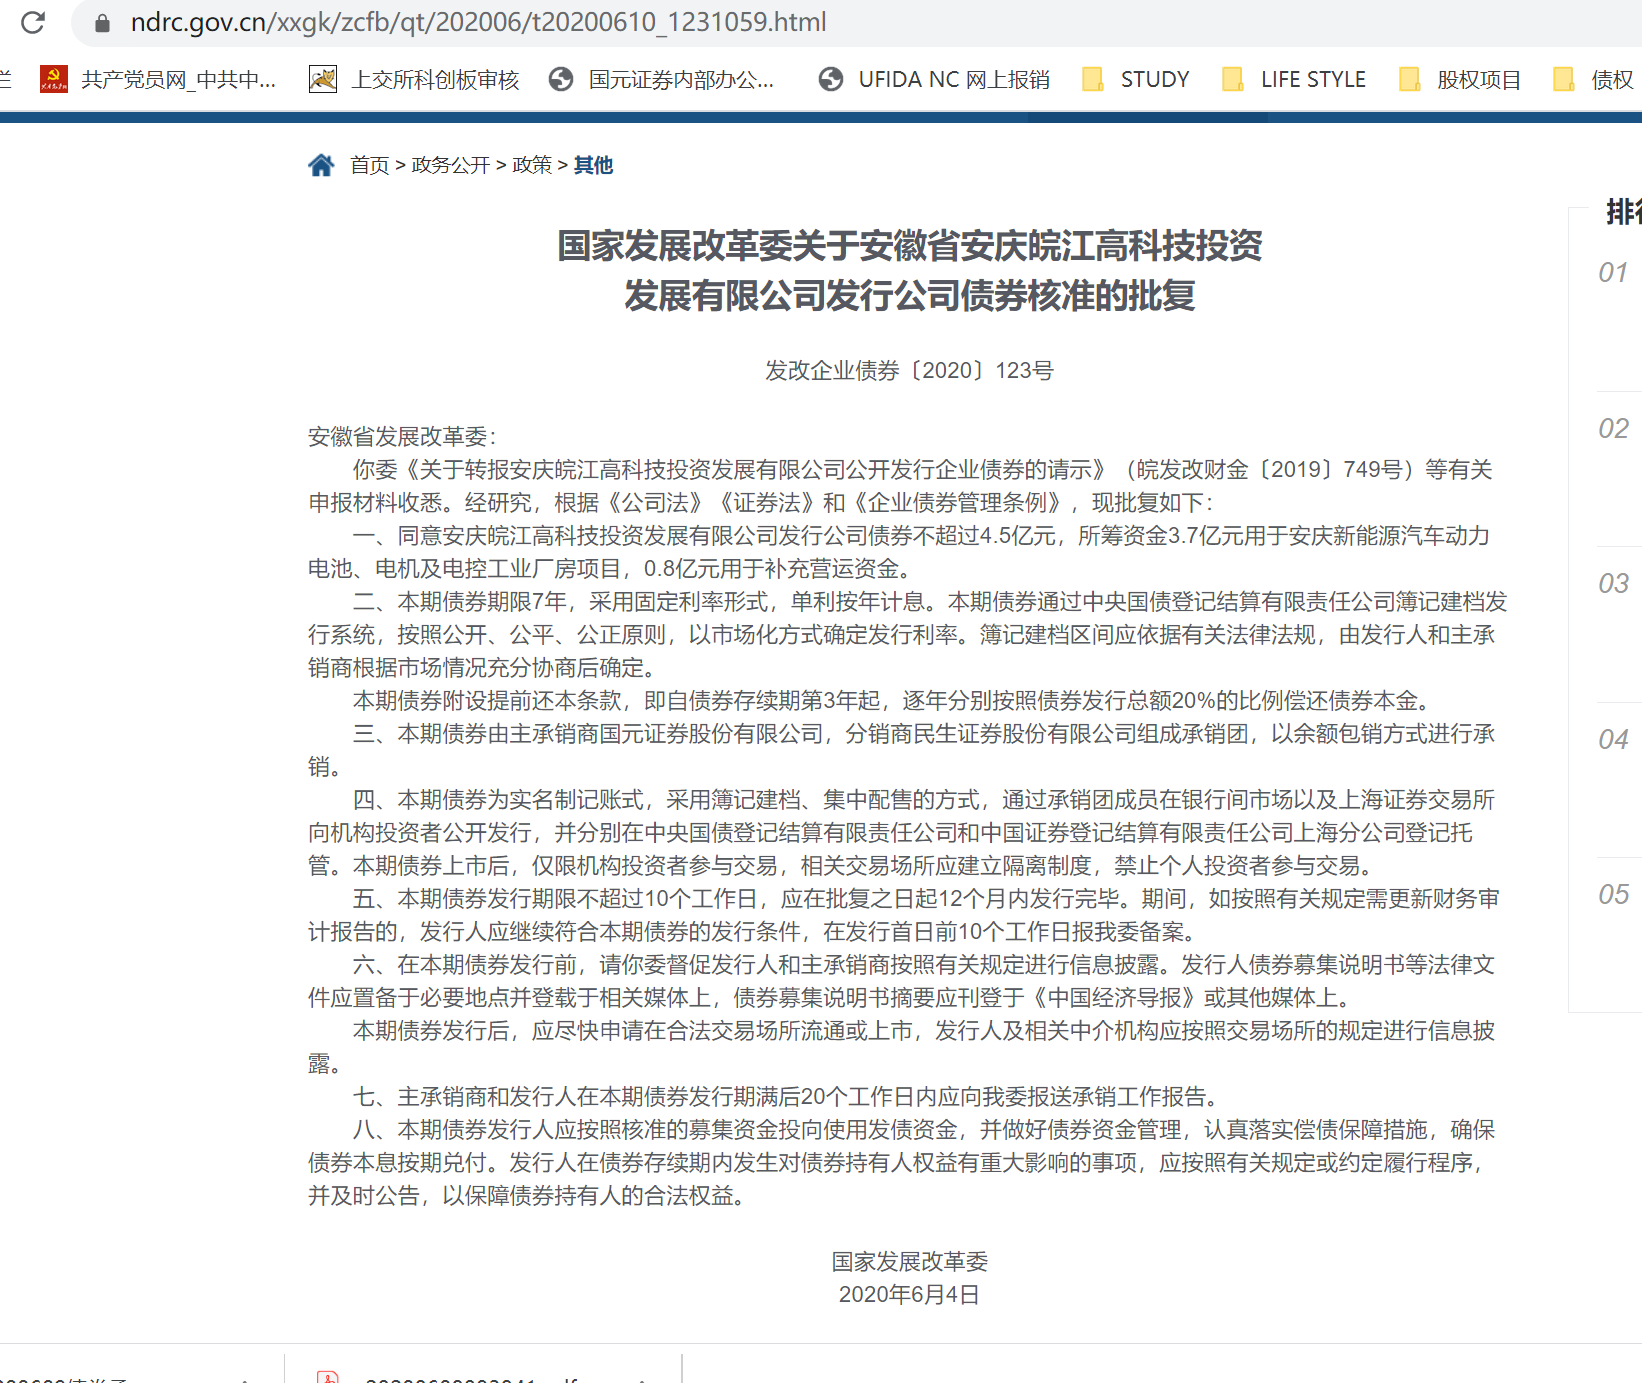Expand the 债权 bookmark folder
The width and height of the screenshot is (1642, 1383).
[1594, 79]
